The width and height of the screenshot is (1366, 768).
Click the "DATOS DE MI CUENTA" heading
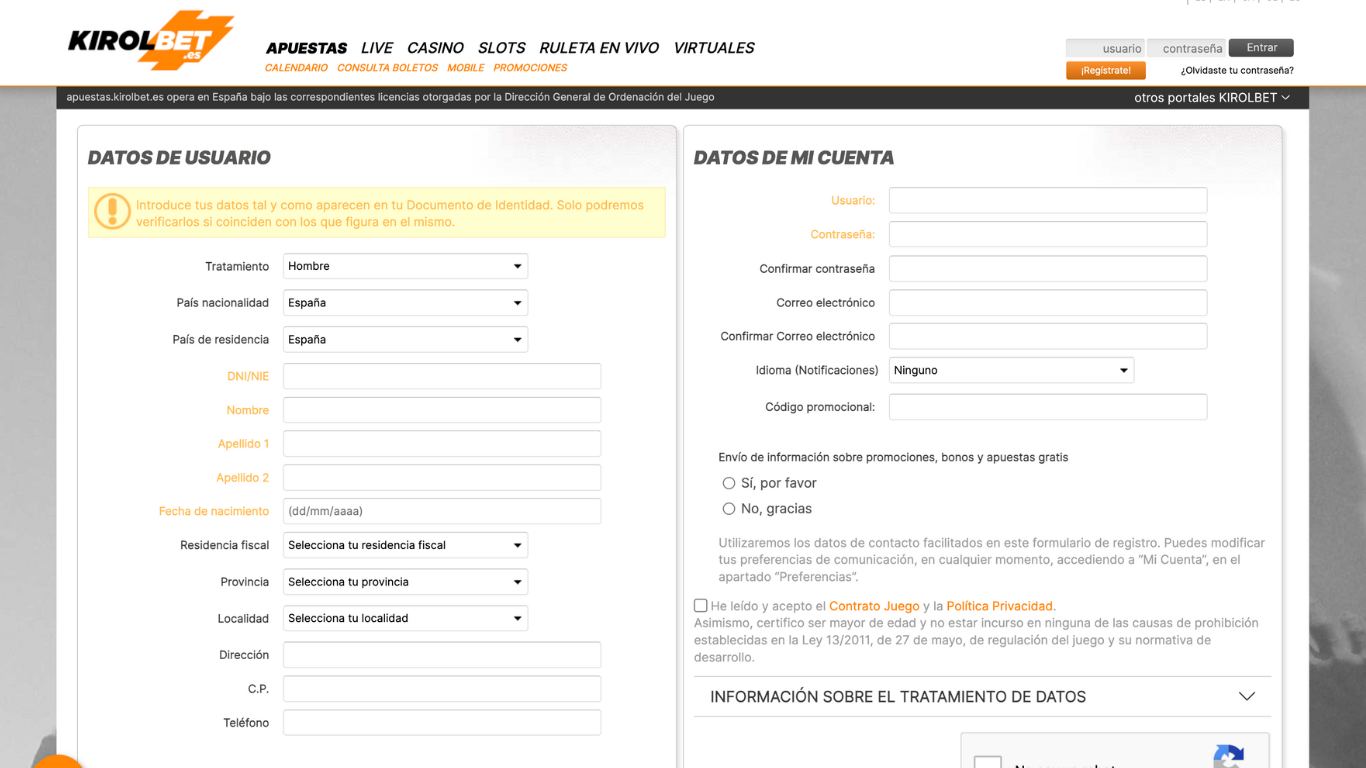[x=794, y=158]
